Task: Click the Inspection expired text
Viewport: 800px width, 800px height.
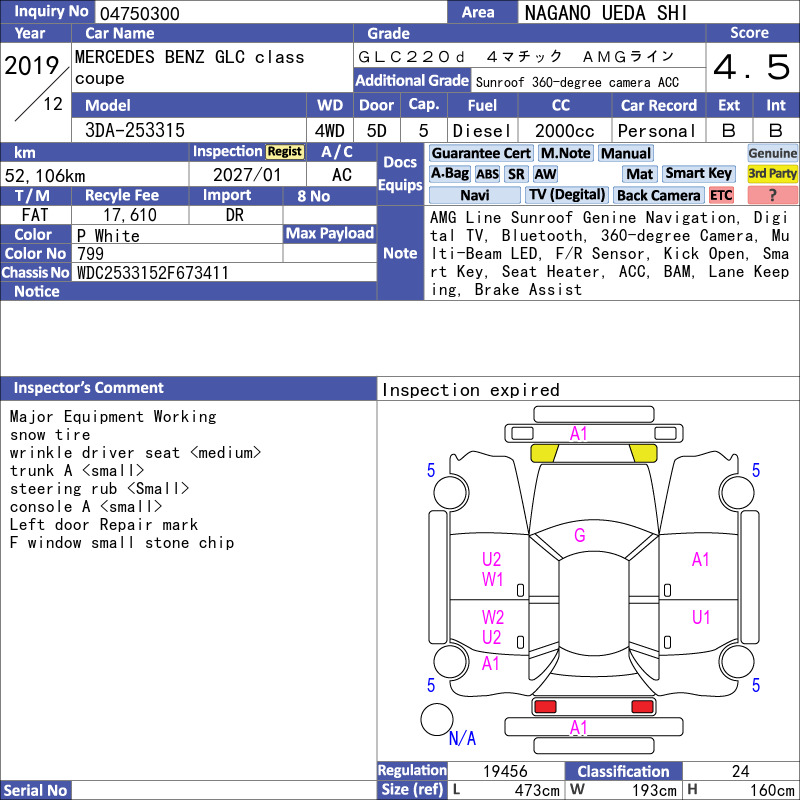Action: pos(470,390)
